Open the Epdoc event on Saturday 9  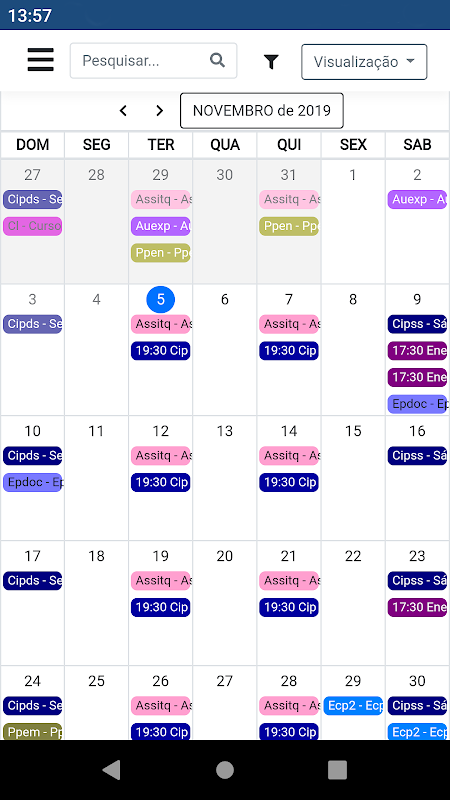coord(417,404)
